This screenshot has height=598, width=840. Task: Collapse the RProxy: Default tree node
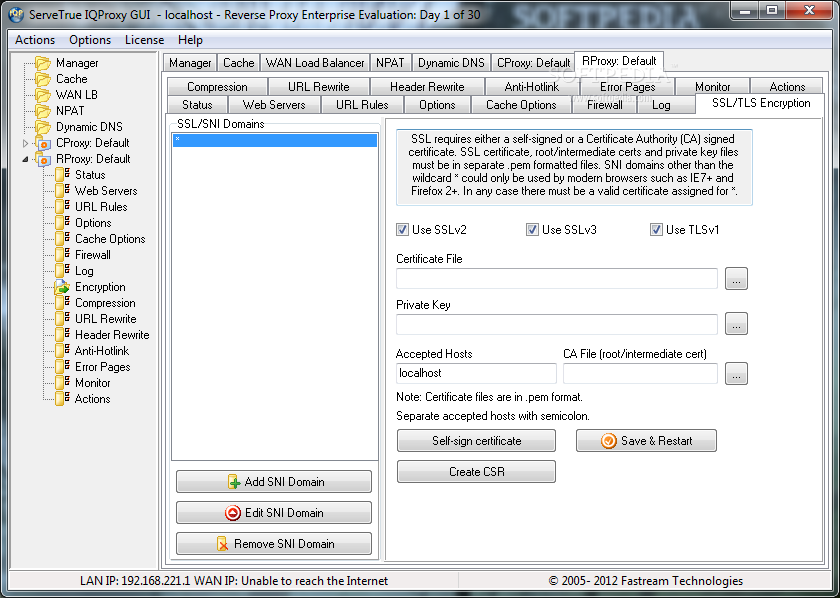(25, 159)
